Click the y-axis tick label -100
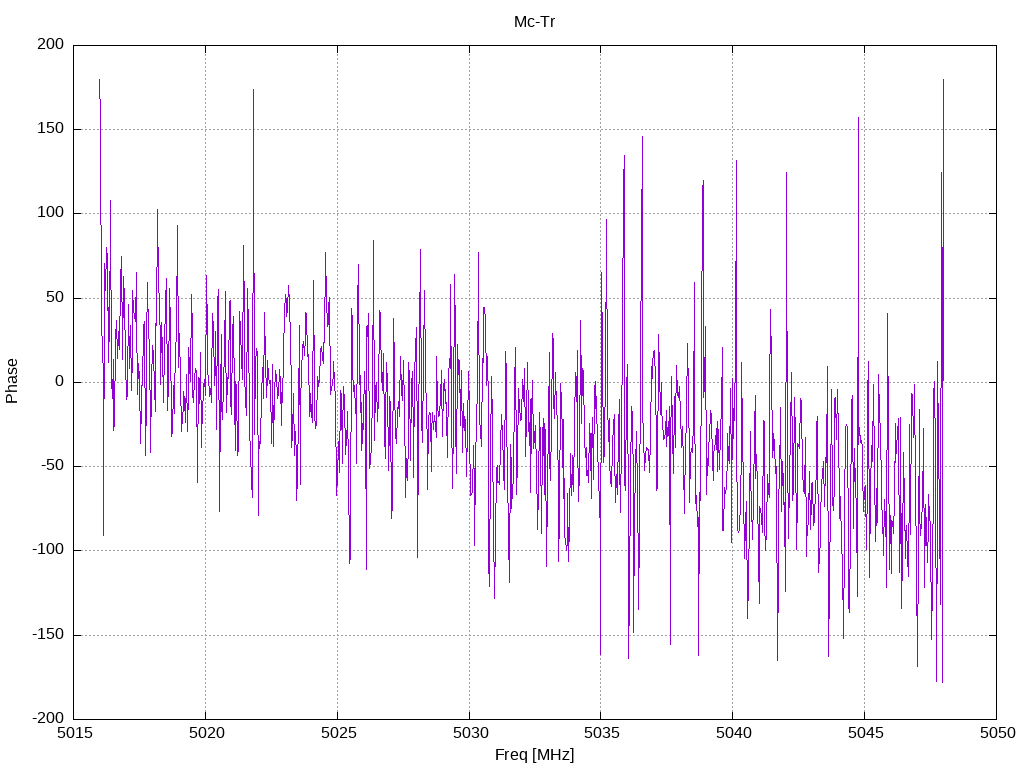This screenshot has width=1024, height=768. 48,550
